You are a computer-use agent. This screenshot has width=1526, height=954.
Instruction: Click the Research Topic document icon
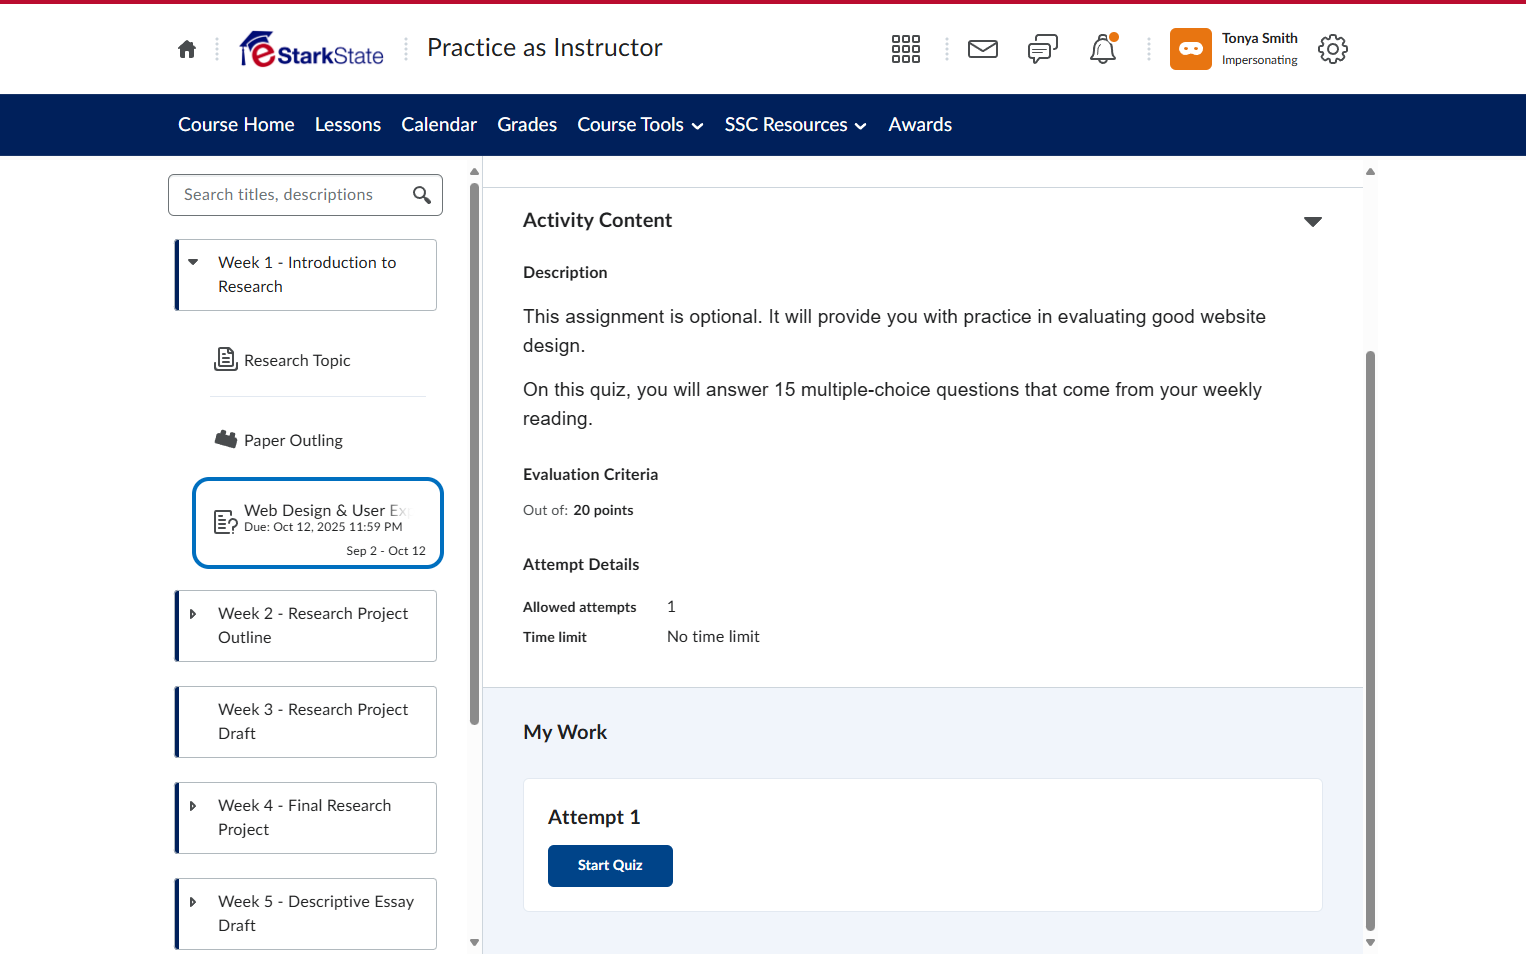pyautogui.click(x=226, y=359)
